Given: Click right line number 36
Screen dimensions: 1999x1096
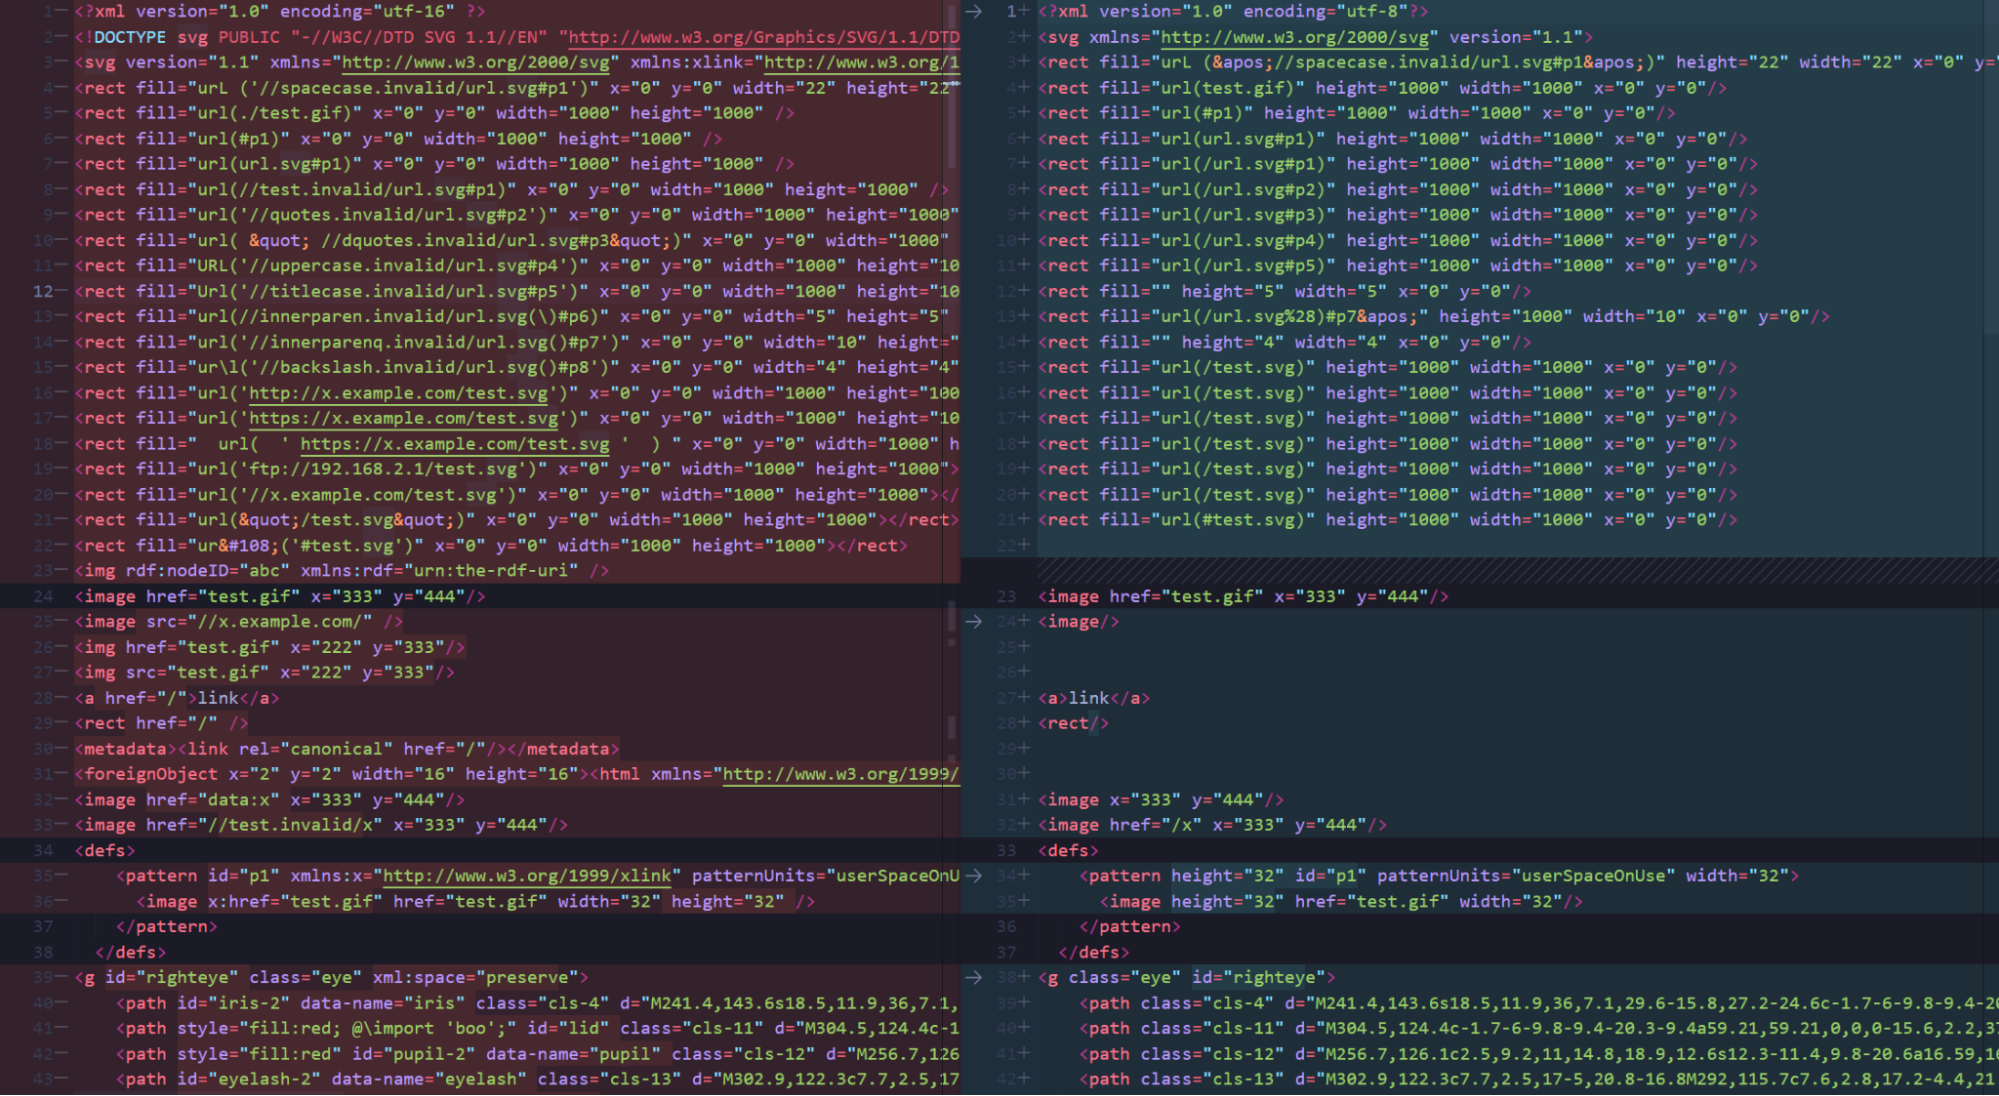Looking at the screenshot, I should [x=1006, y=926].
